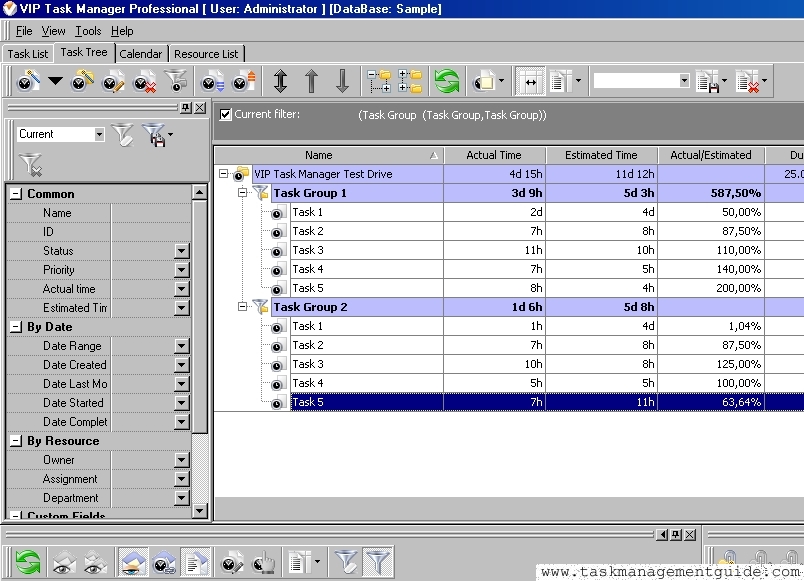This screenshot has width=804, height=581.
Task: Click the clock icon with orange up arrow
Action: [243, 81]
